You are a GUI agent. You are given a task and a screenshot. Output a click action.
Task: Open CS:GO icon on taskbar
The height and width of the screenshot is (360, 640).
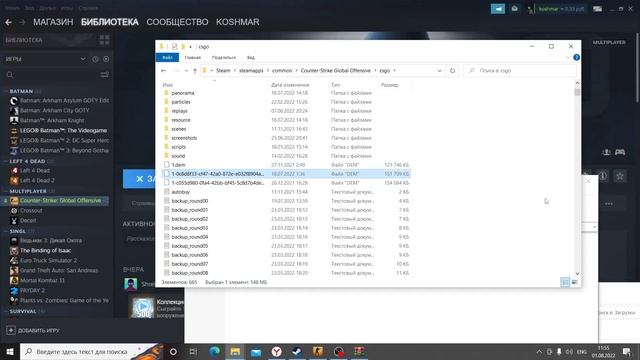[318, 351]
